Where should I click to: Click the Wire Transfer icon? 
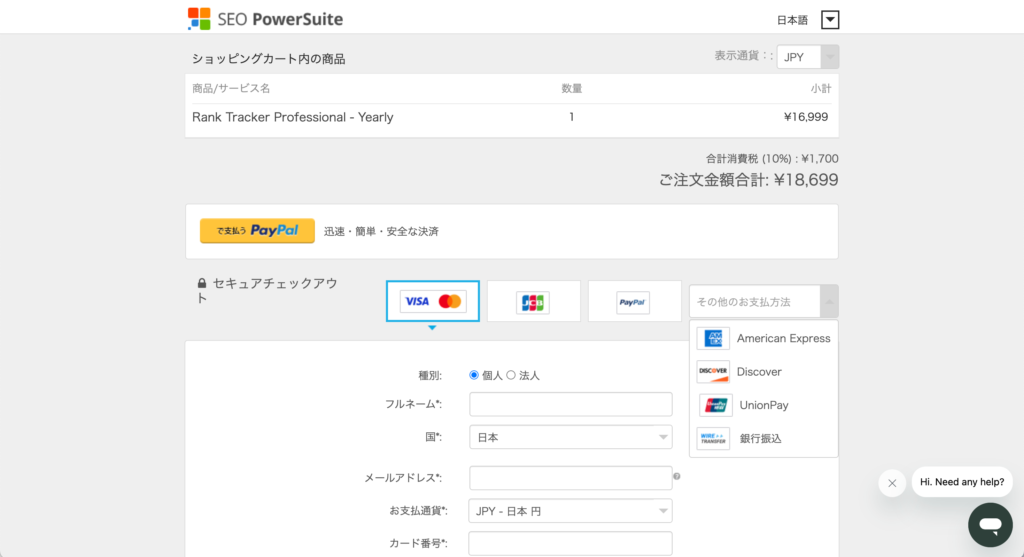pyautogui.click(x=713, y=438)
